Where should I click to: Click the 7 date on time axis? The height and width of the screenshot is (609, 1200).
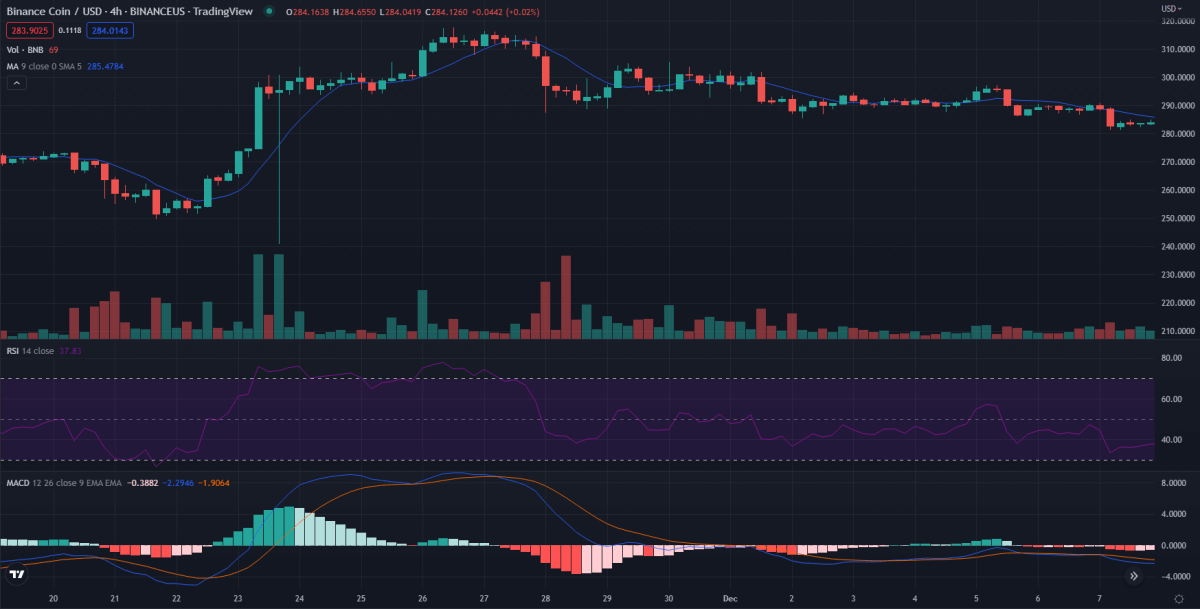[x=1099, y=598]
